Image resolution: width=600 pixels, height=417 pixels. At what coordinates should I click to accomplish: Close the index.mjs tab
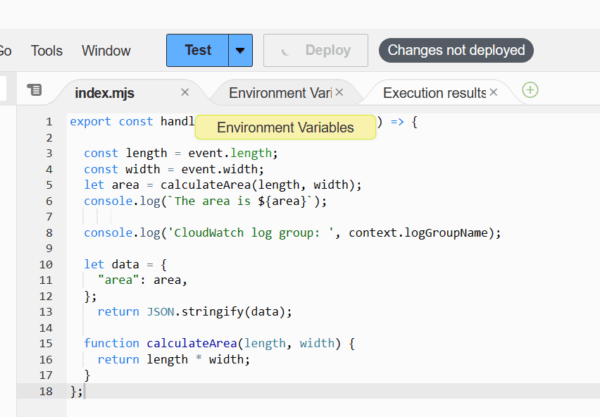185,92
